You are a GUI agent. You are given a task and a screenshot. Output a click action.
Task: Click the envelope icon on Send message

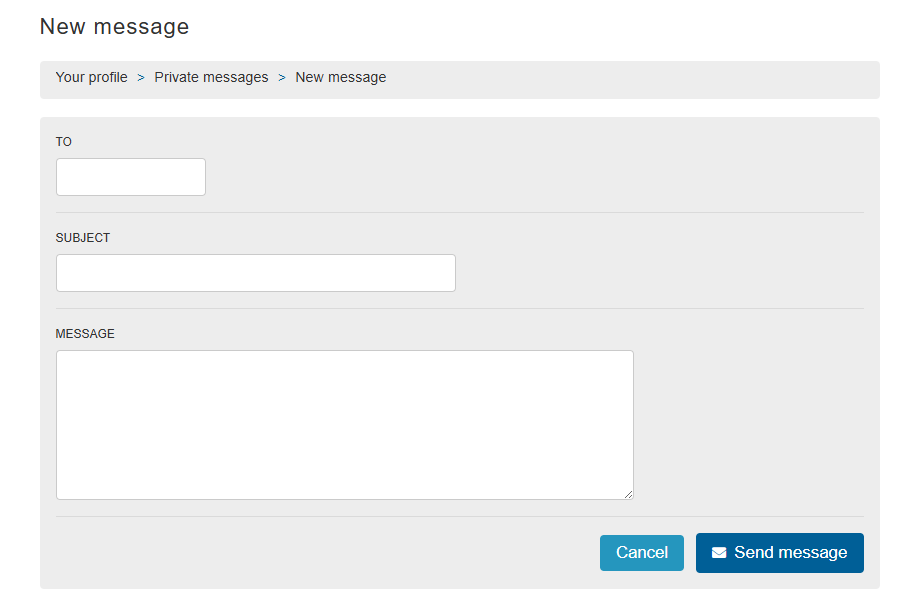pos(719,553)
